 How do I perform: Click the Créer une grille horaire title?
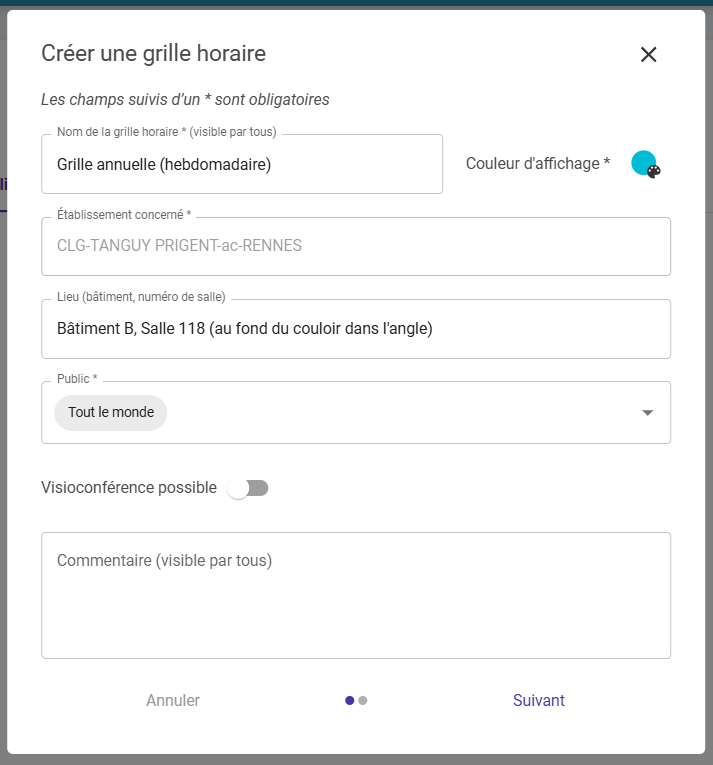(x=153, y=54)
